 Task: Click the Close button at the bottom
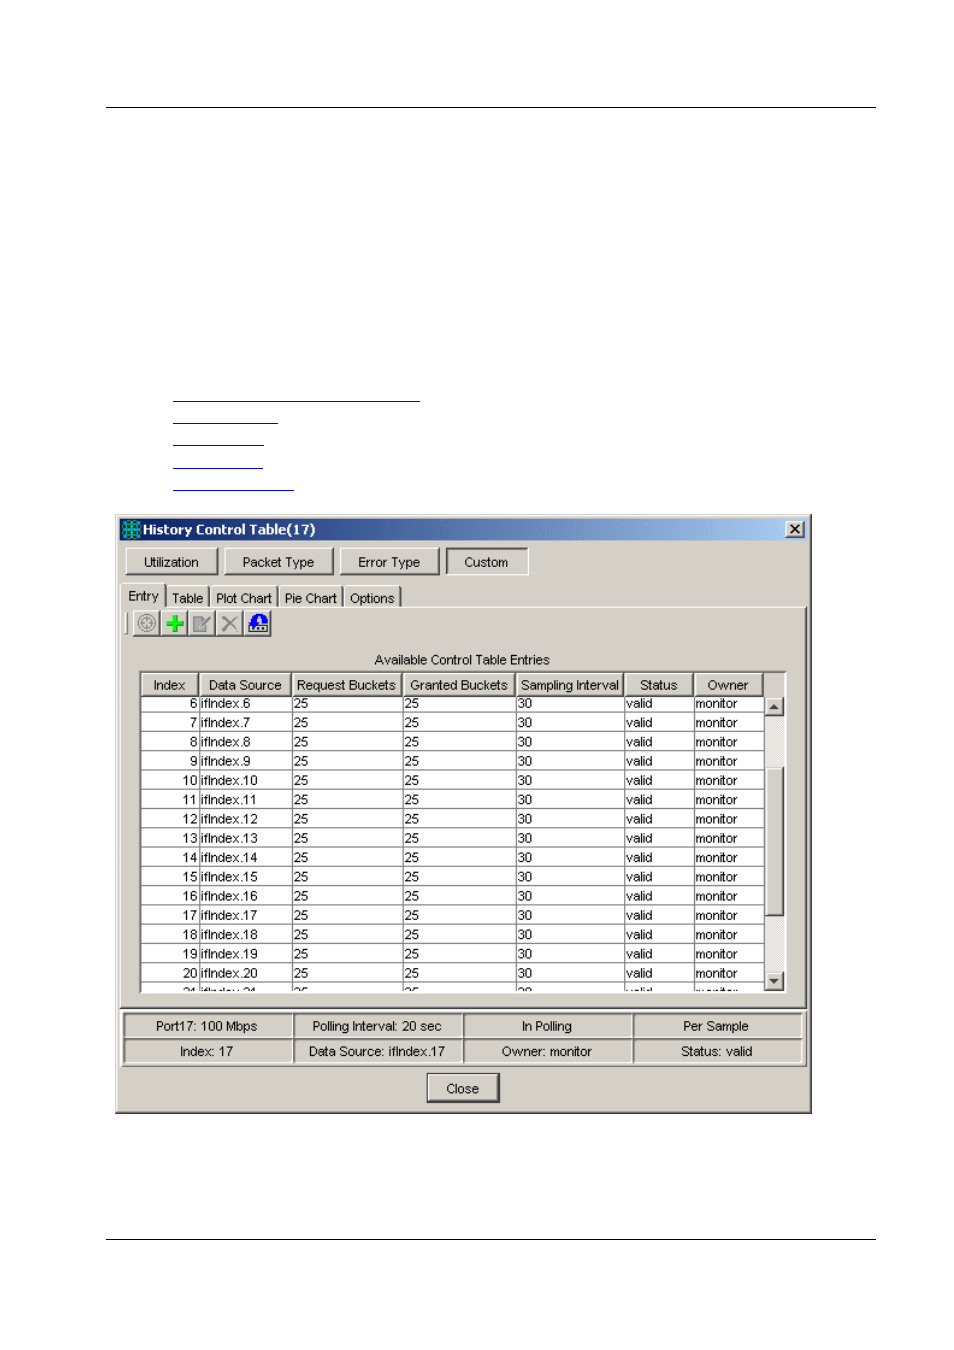pyautogui.click(x=462, y=1088)
